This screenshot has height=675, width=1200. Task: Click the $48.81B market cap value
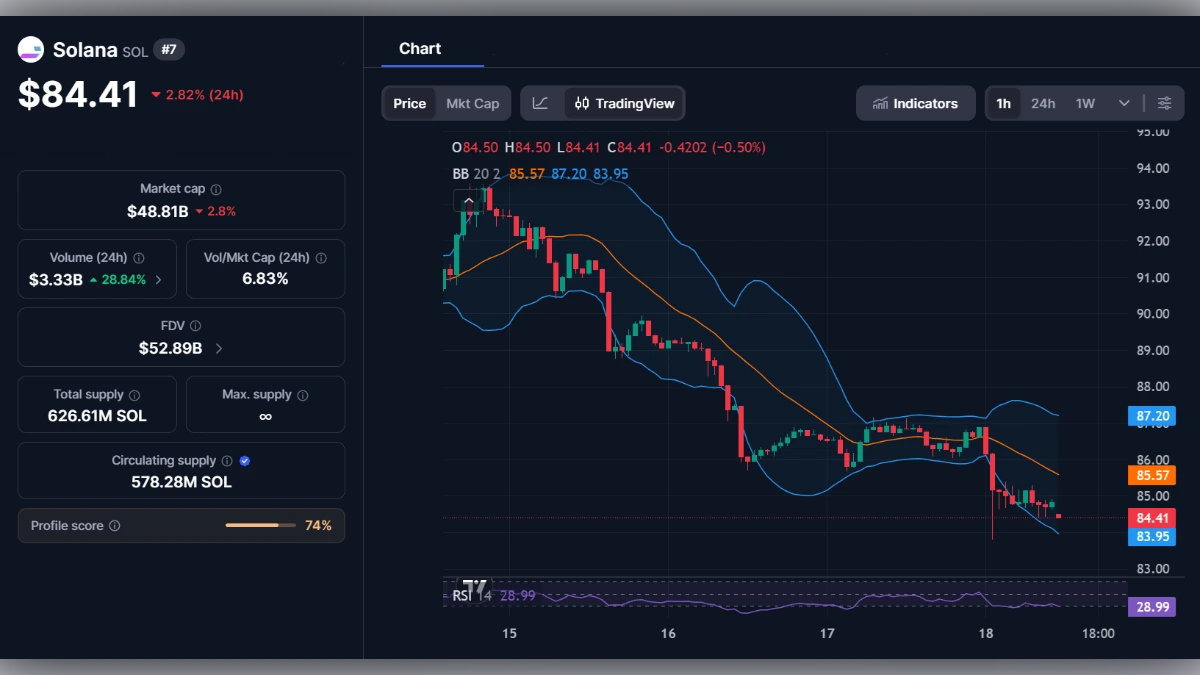tap(158, 211)
